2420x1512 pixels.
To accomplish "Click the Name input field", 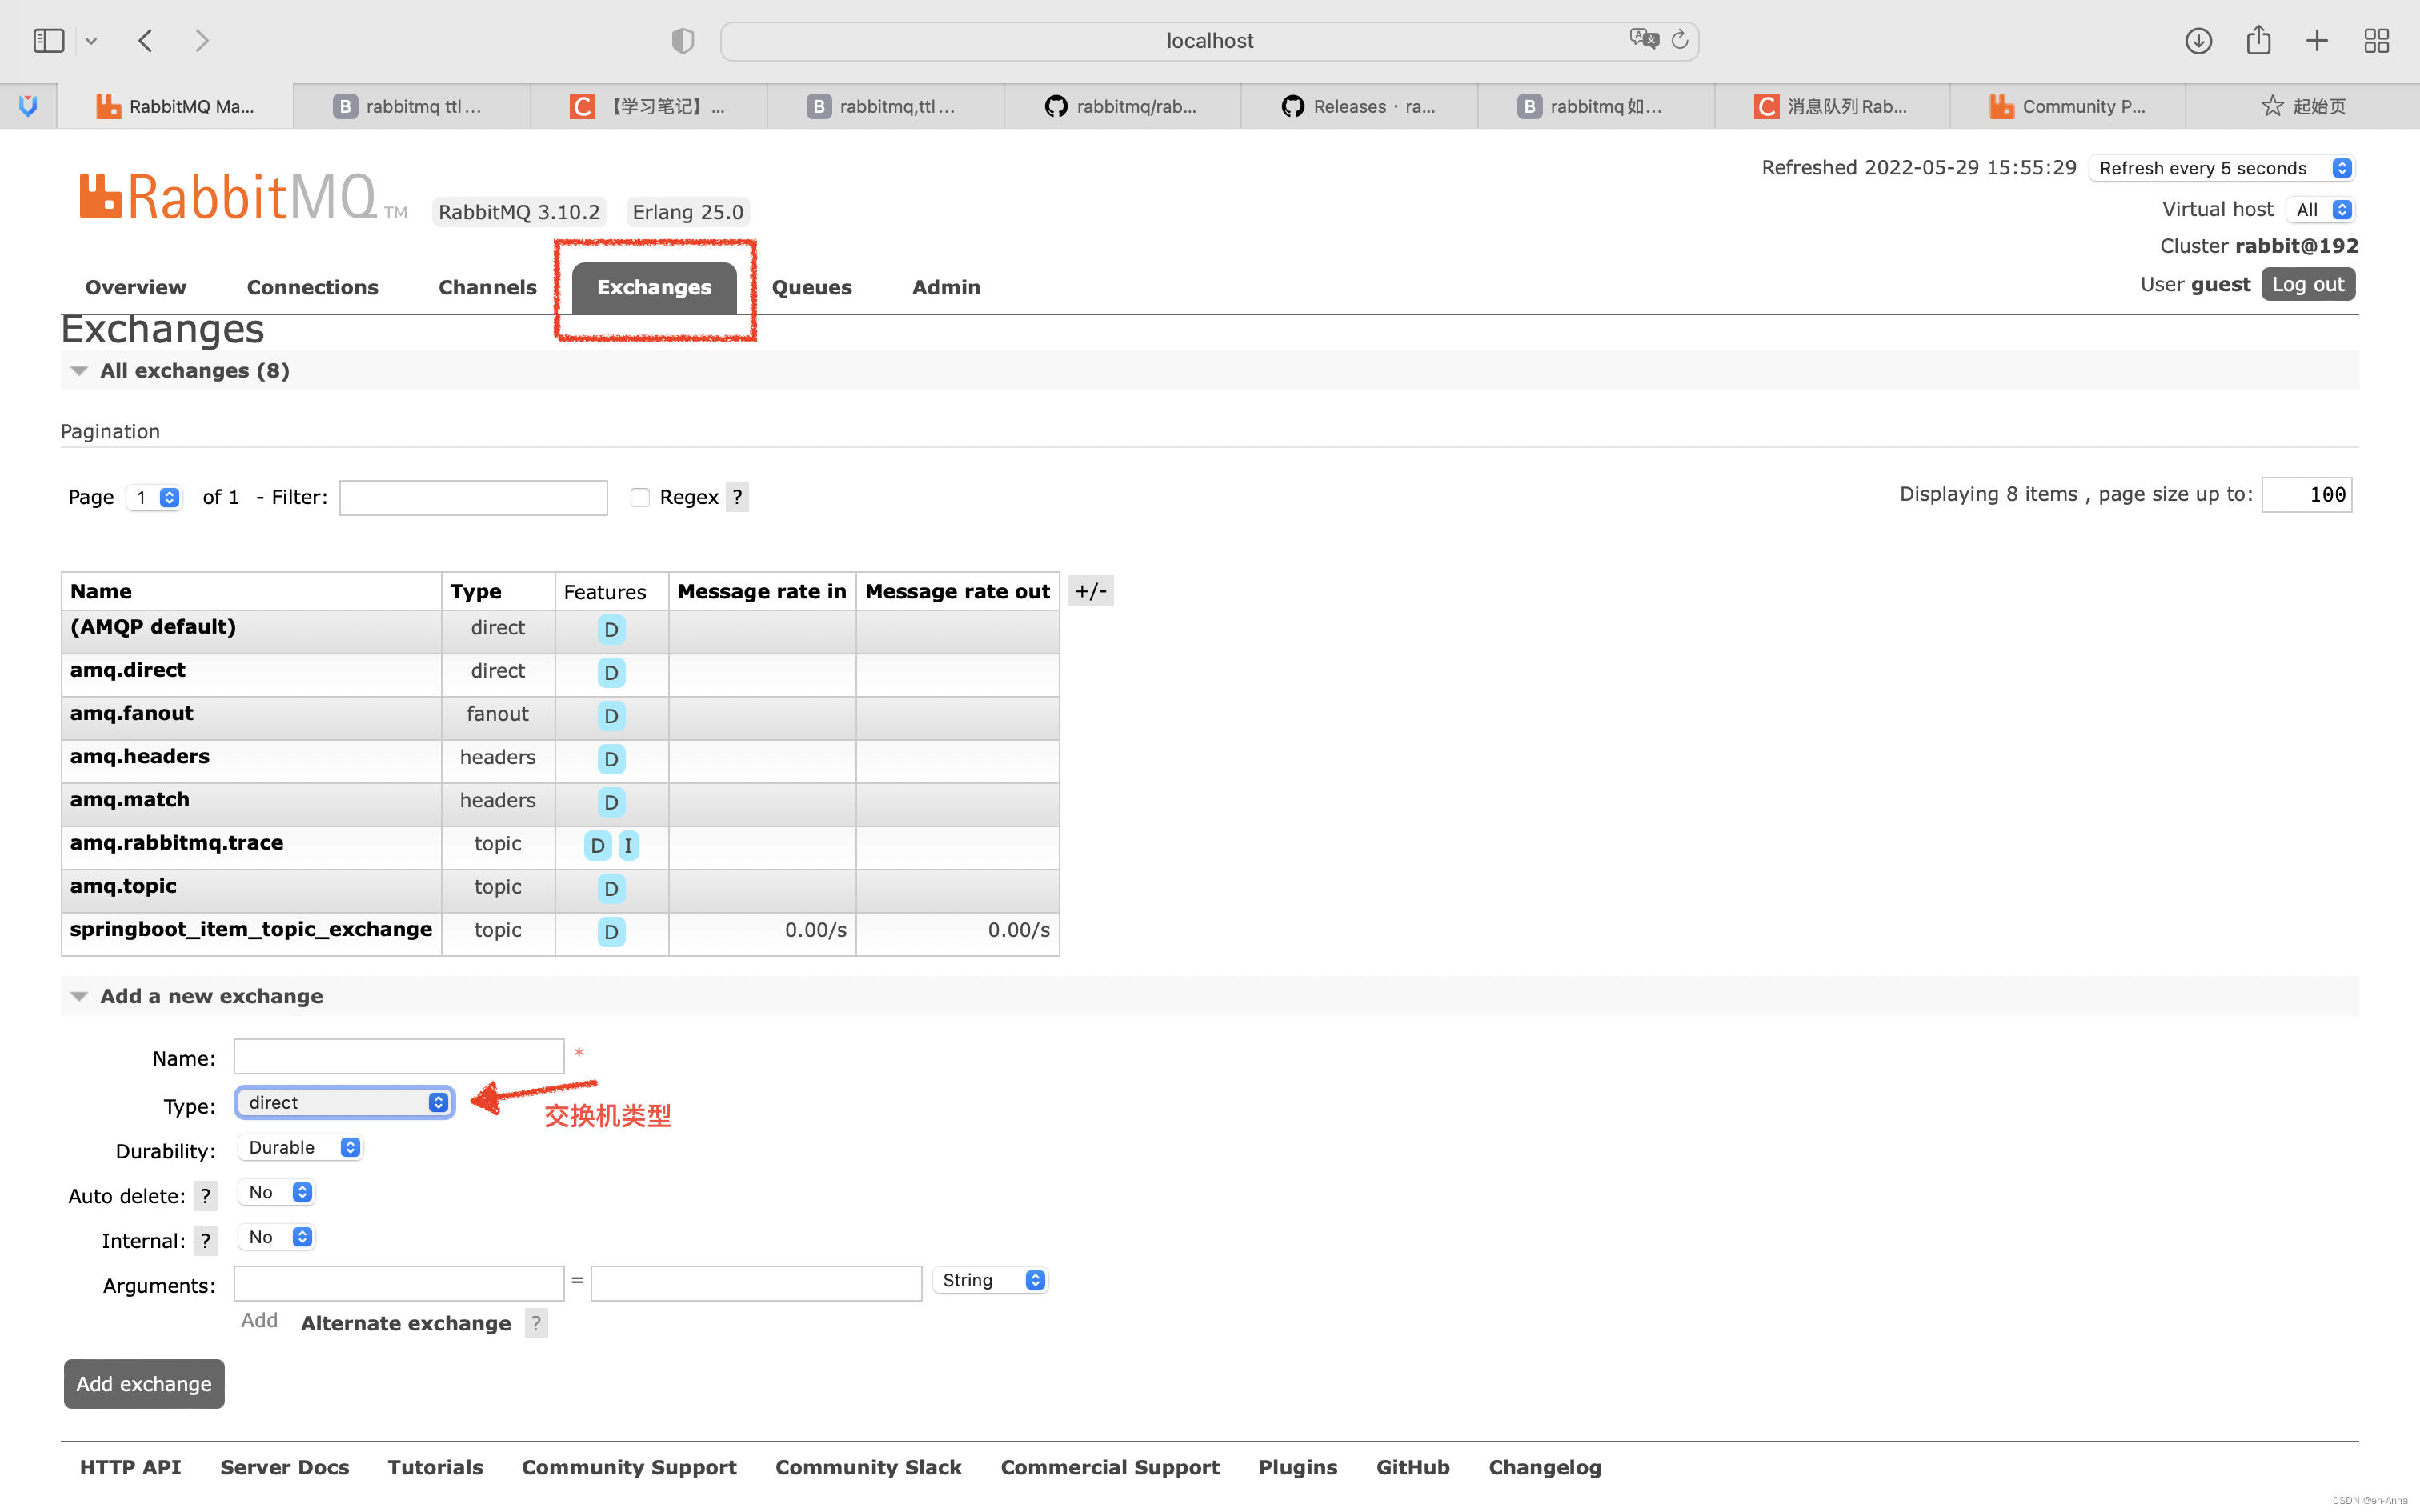I will point(399,1058).
